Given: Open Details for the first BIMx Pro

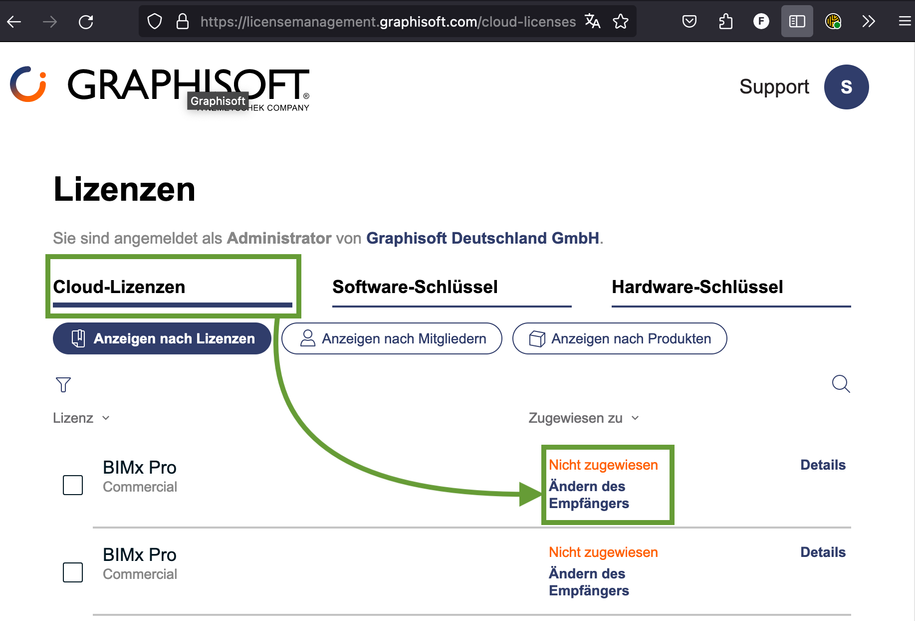Looking at the screenshot, I should pyautogui.click(x=822, y=465).
